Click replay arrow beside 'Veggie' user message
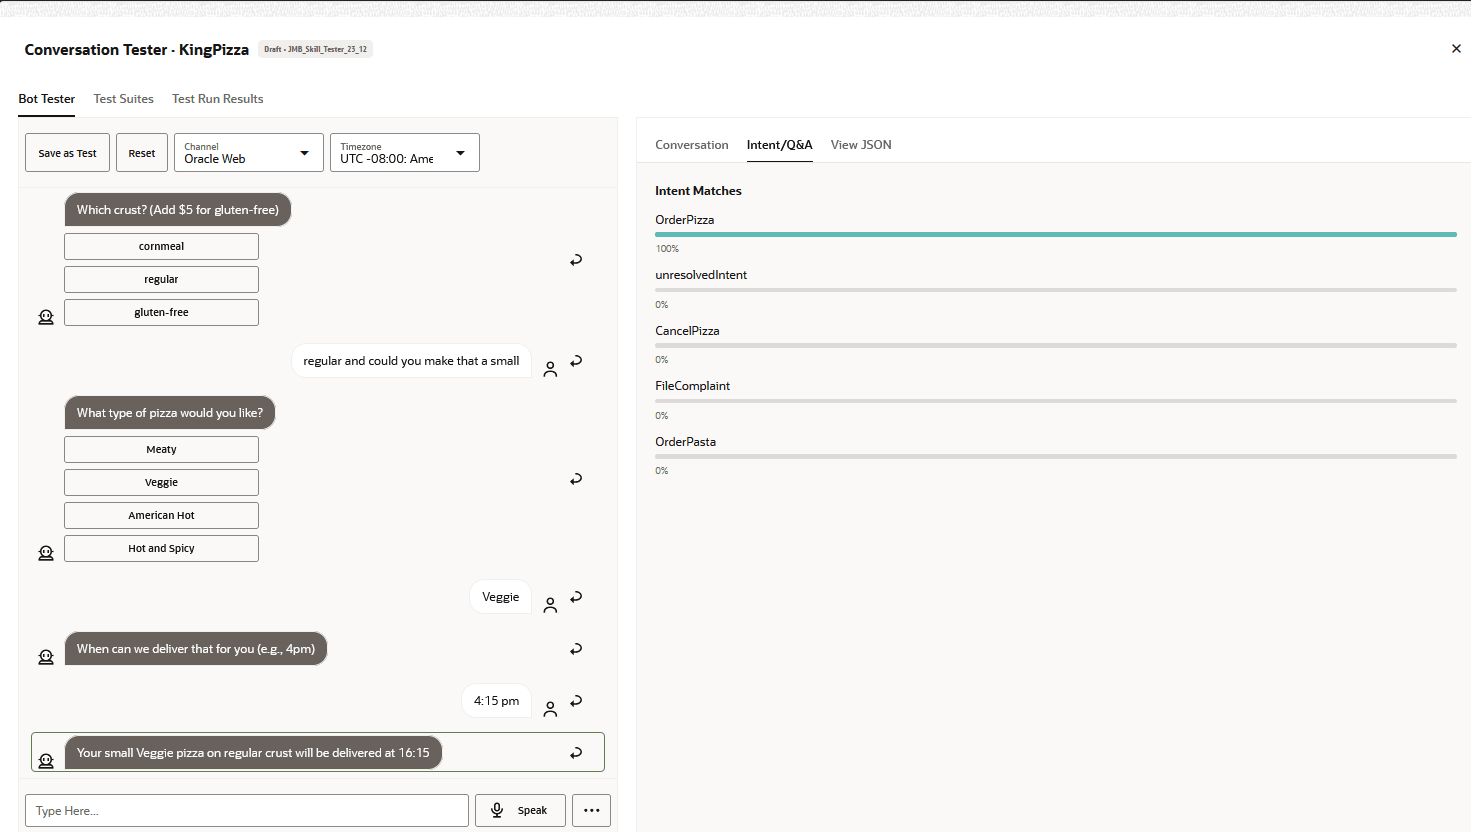The image size is (1471, 832). click(x=576, y=597)
